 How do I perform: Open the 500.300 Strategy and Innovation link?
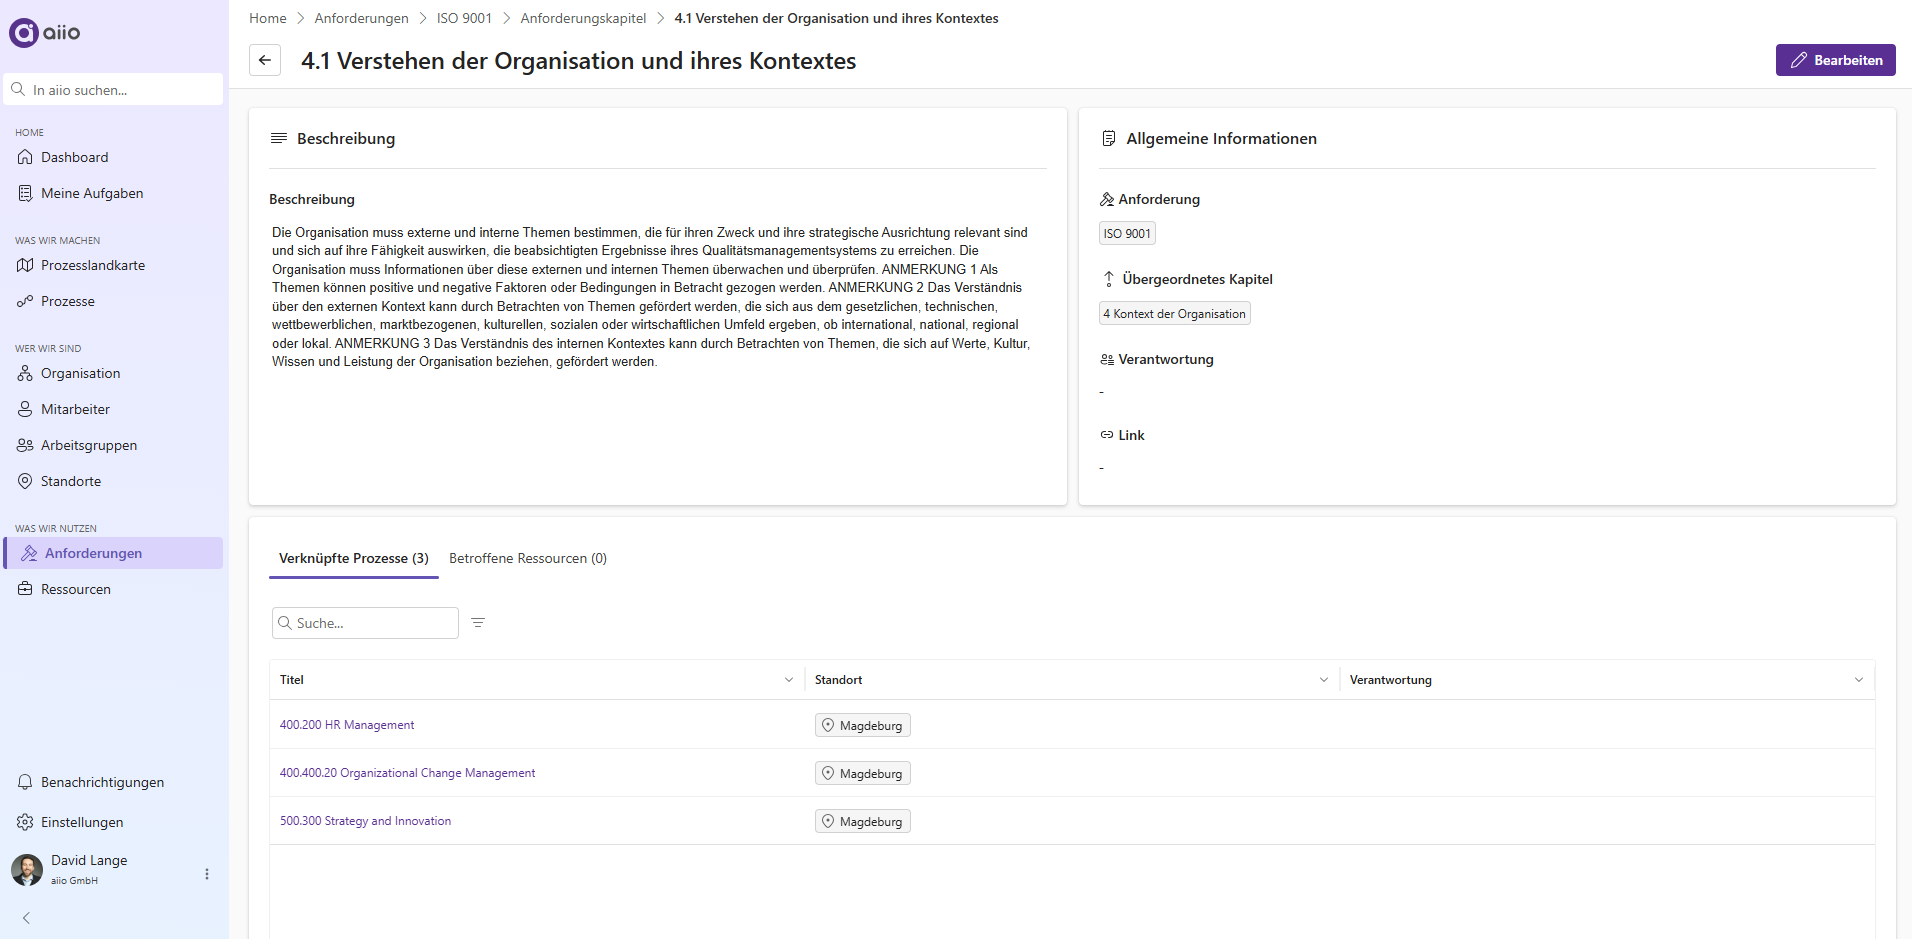point(365,821)
